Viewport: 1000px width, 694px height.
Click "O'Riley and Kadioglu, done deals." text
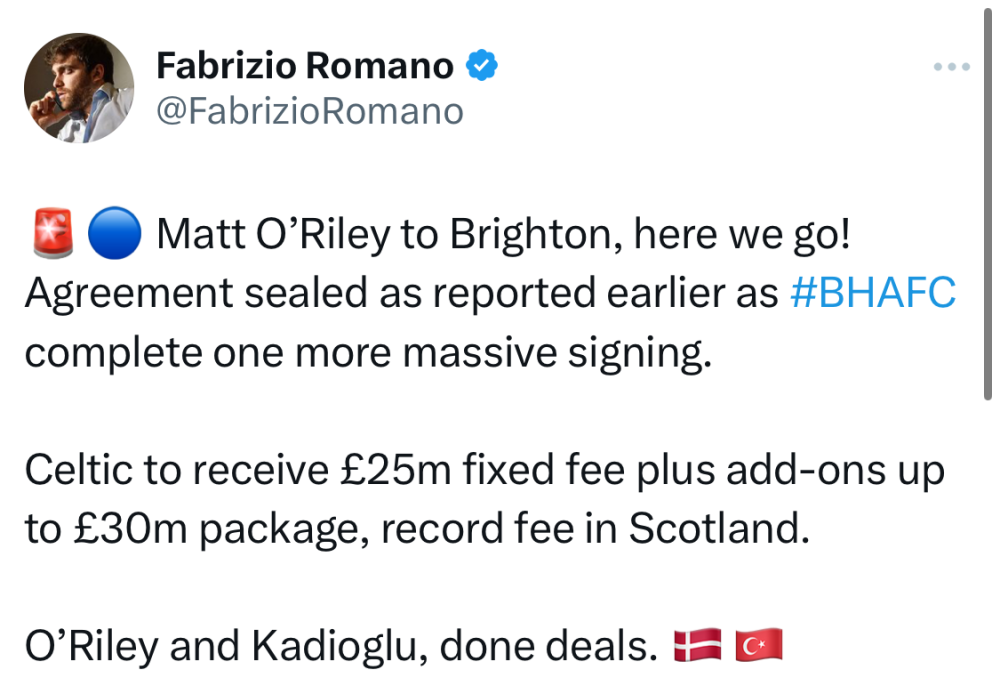pos(336,647)
